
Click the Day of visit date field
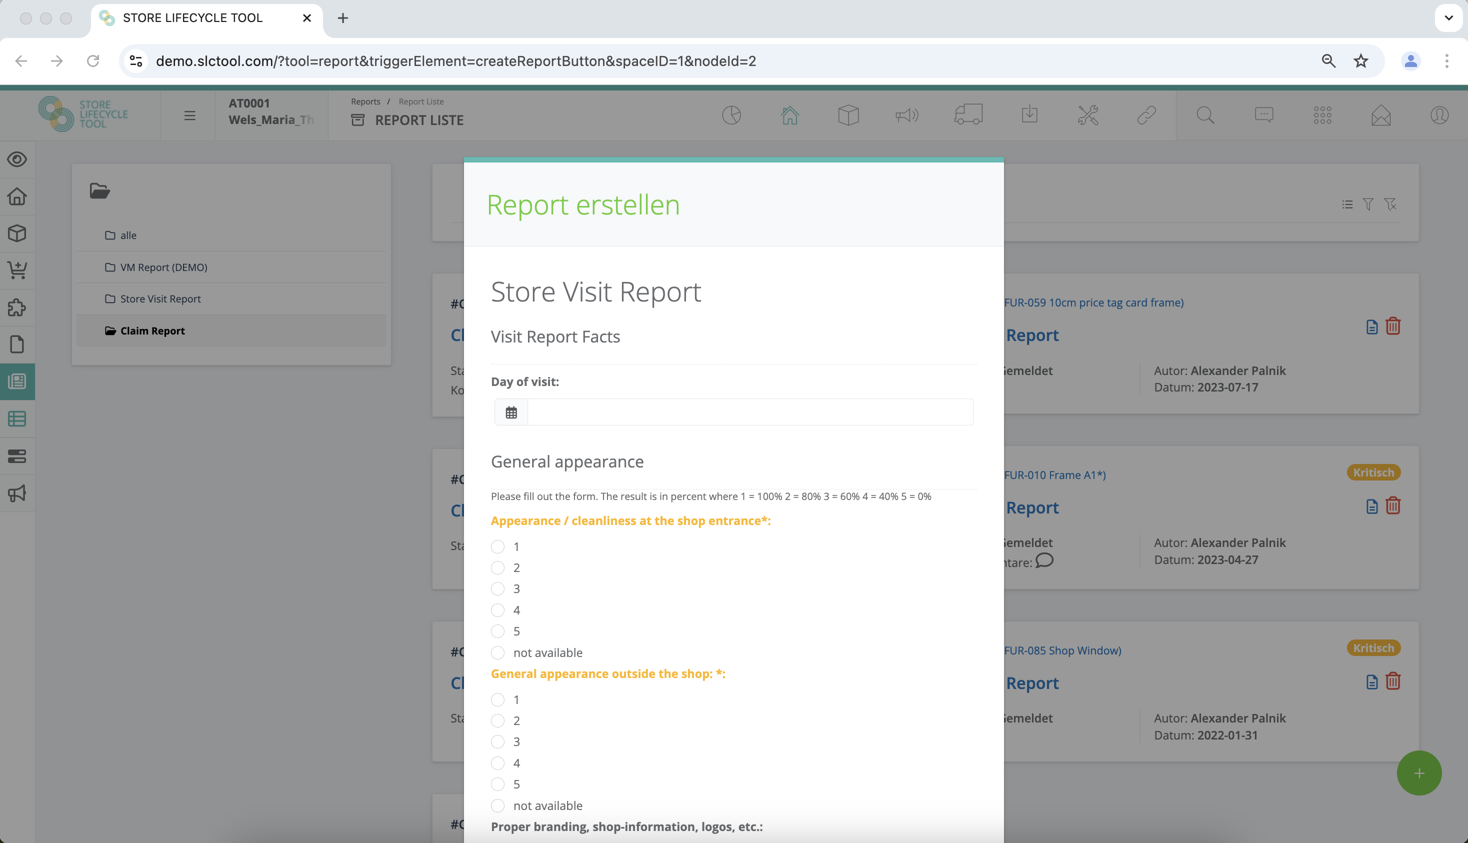point(749,412)
